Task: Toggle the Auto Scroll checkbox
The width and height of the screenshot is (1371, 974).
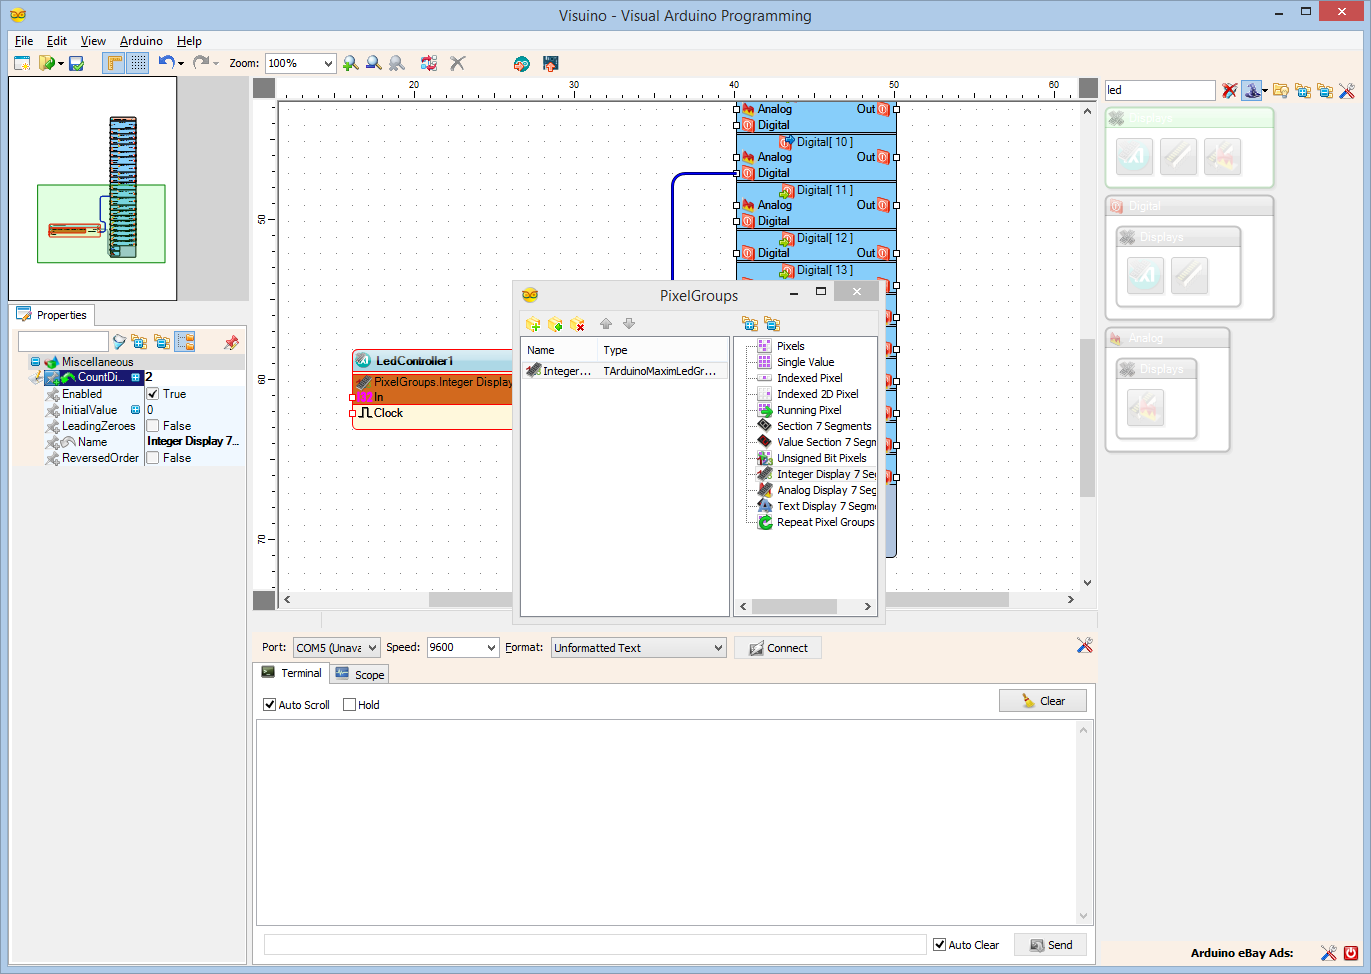Action: tap(268, 704)
